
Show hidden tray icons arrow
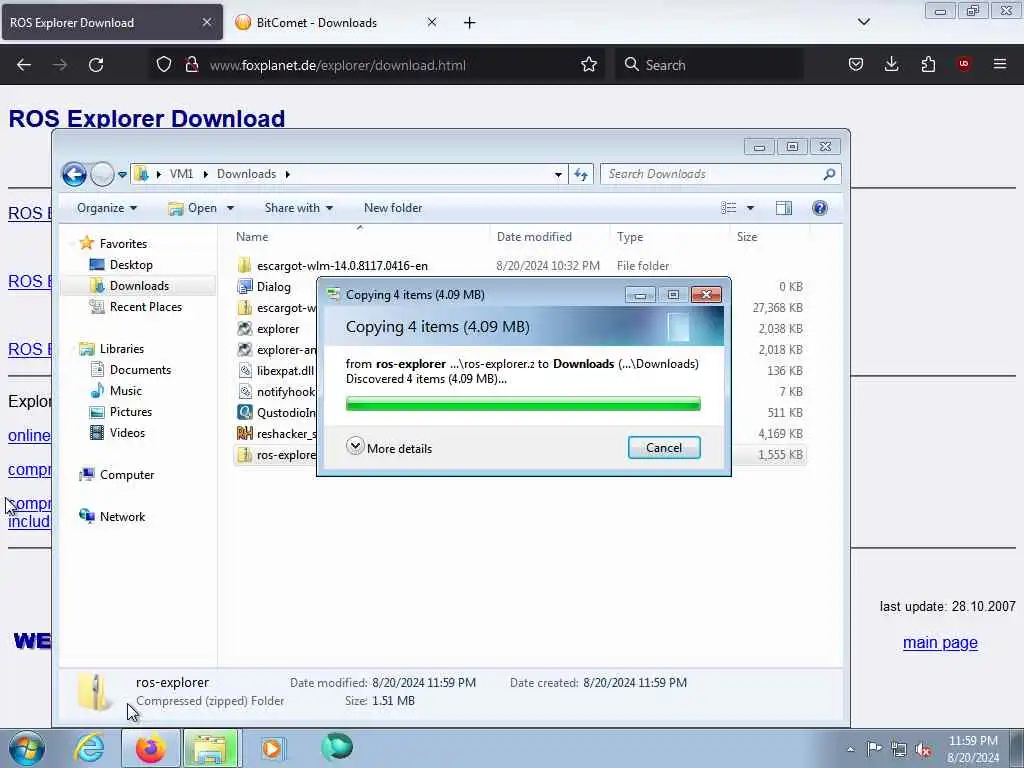click(x=850, y=750)
